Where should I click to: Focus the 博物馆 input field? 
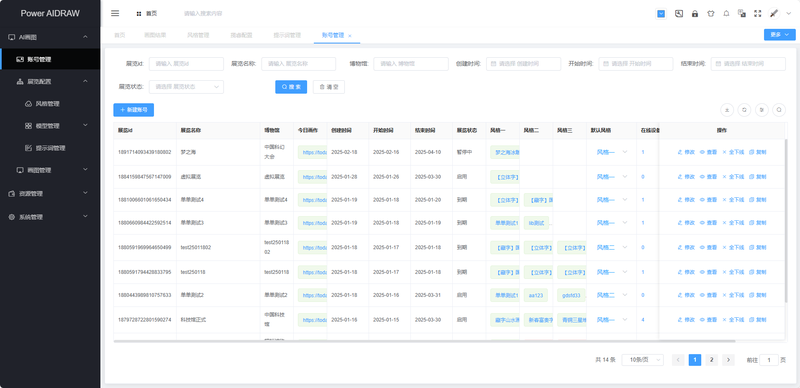click(x=411, y=64)
